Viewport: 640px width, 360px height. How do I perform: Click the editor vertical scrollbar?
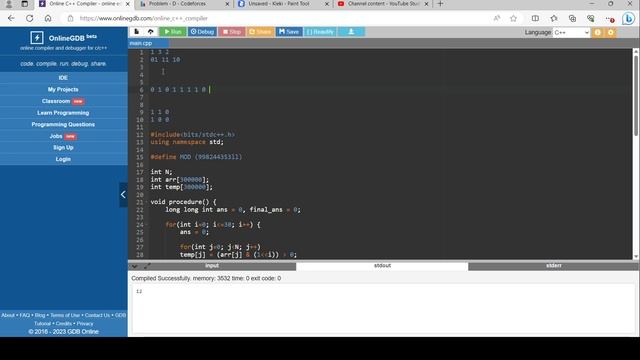[x=636, y=96]
